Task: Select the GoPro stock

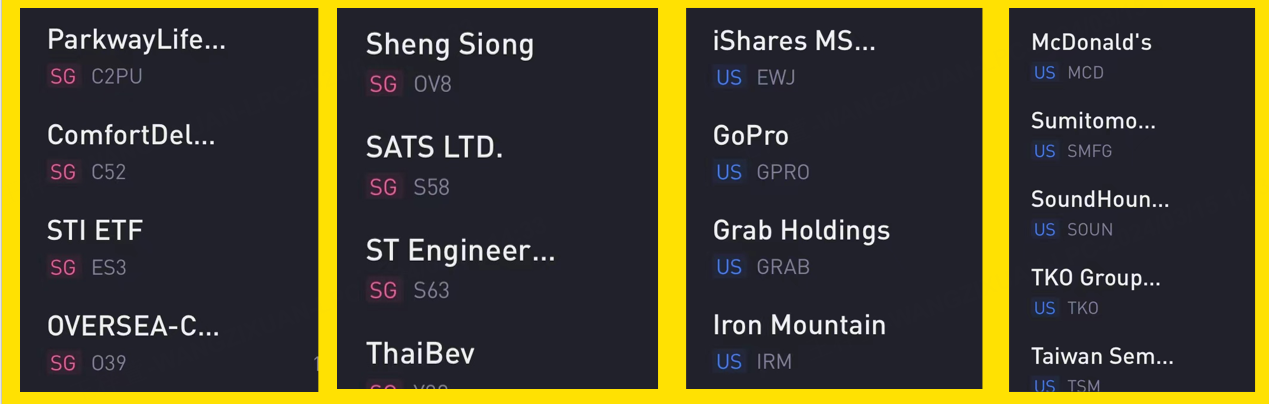Action: pyautogui.click(x=834, y=151)
